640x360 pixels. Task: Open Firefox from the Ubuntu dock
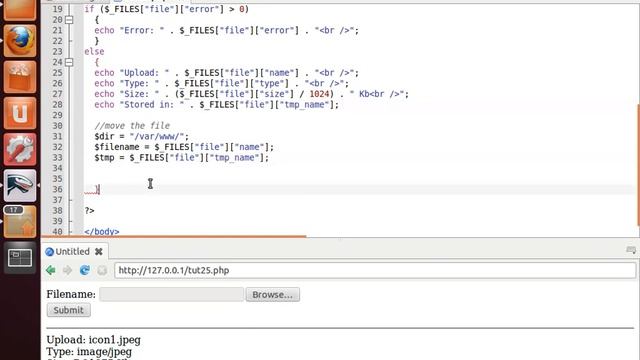(x=20, y=41)
